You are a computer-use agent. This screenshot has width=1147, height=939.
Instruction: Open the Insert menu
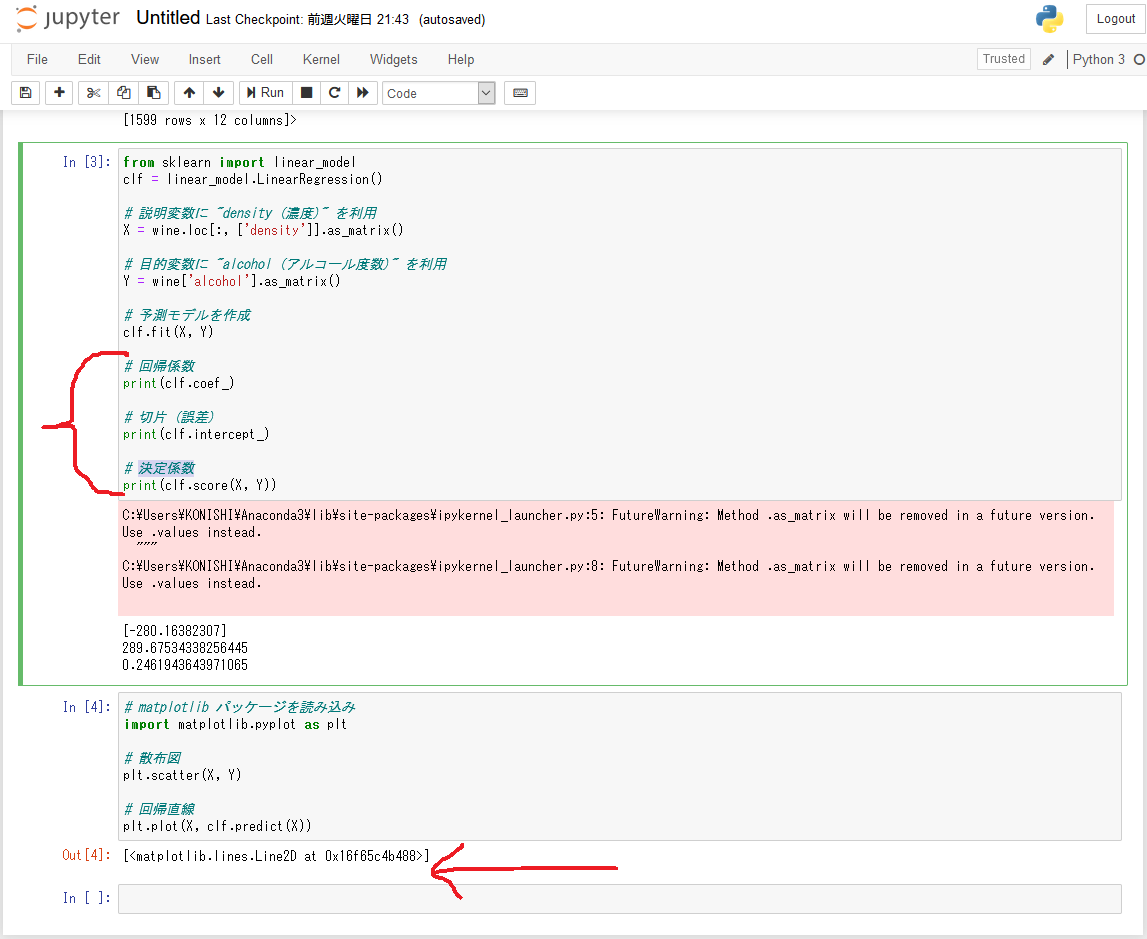(x=204, y=59)
